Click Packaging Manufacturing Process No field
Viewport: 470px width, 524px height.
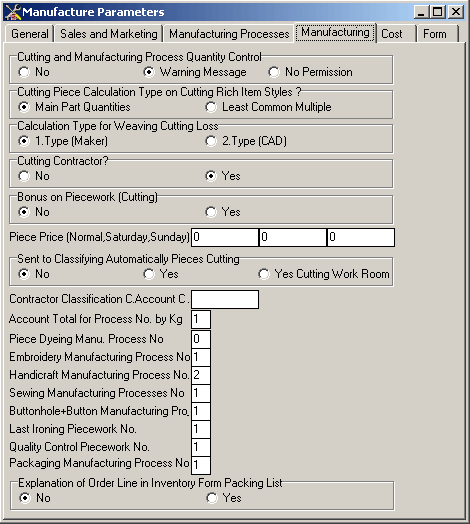201,466
